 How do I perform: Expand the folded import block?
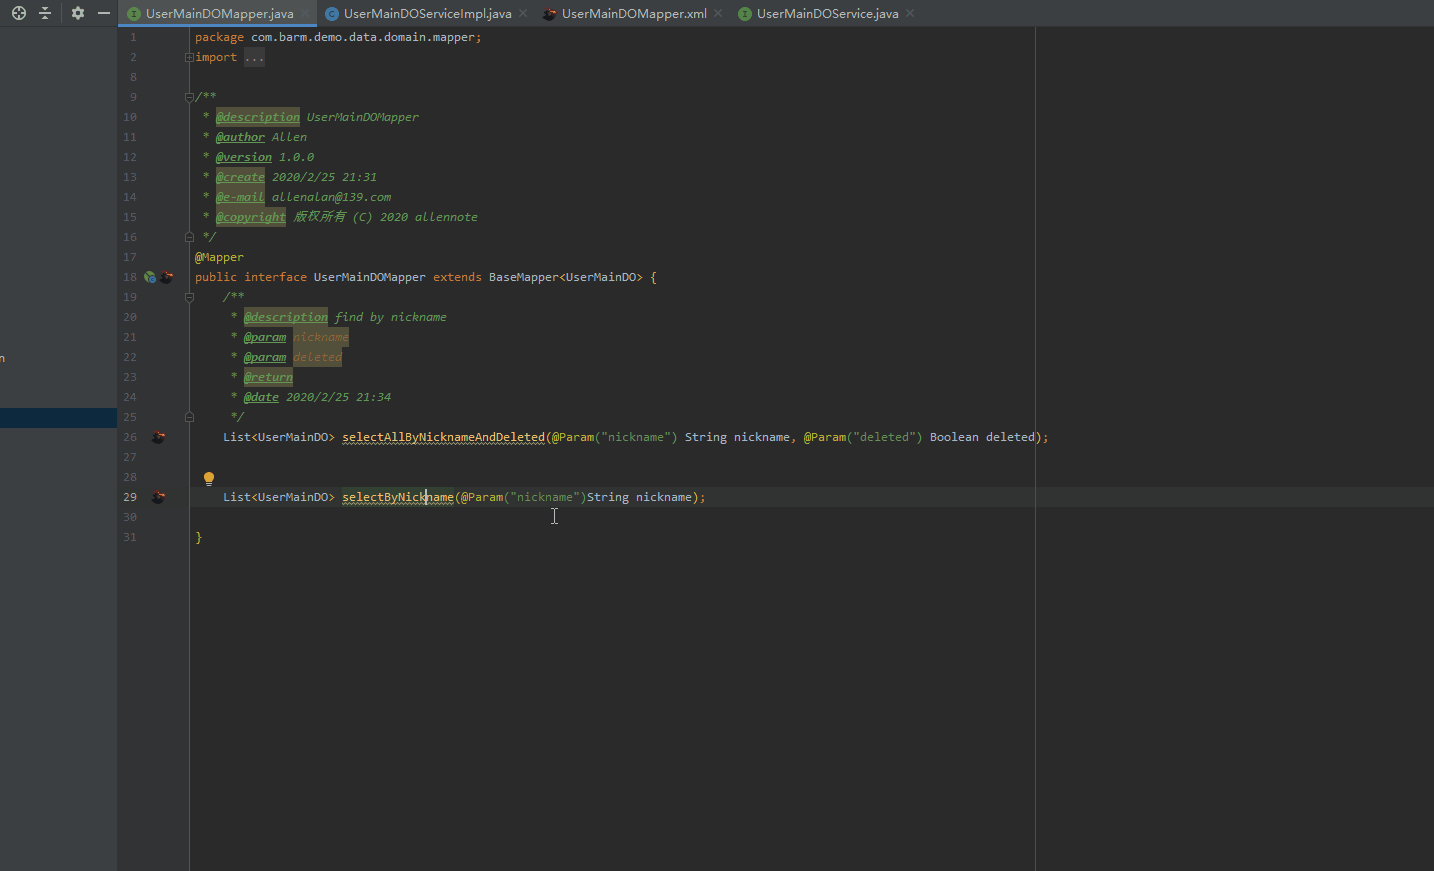pos(189,57)
